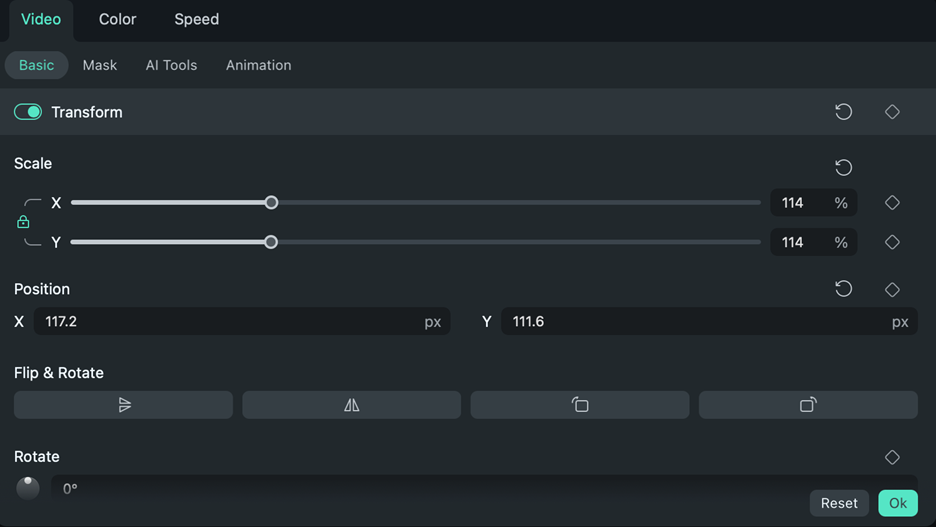Rotate 90 degrees clockwise

click(808, 405)
